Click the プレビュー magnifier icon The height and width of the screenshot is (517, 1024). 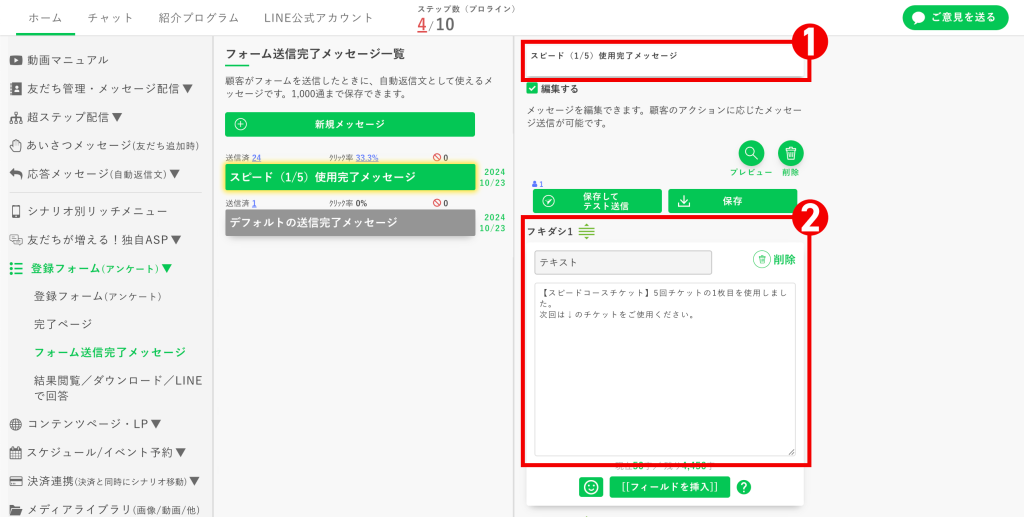click(751, 153)
